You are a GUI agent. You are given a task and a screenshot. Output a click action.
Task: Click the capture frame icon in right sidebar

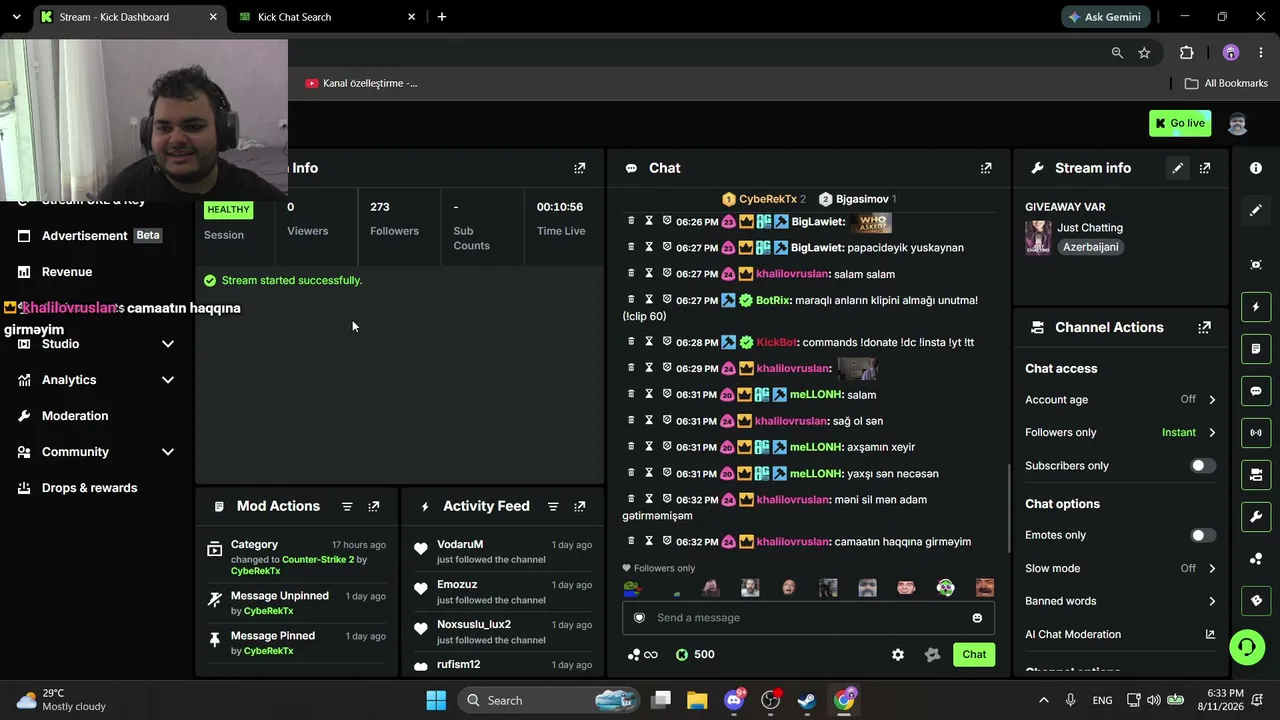click(1256, 265)
